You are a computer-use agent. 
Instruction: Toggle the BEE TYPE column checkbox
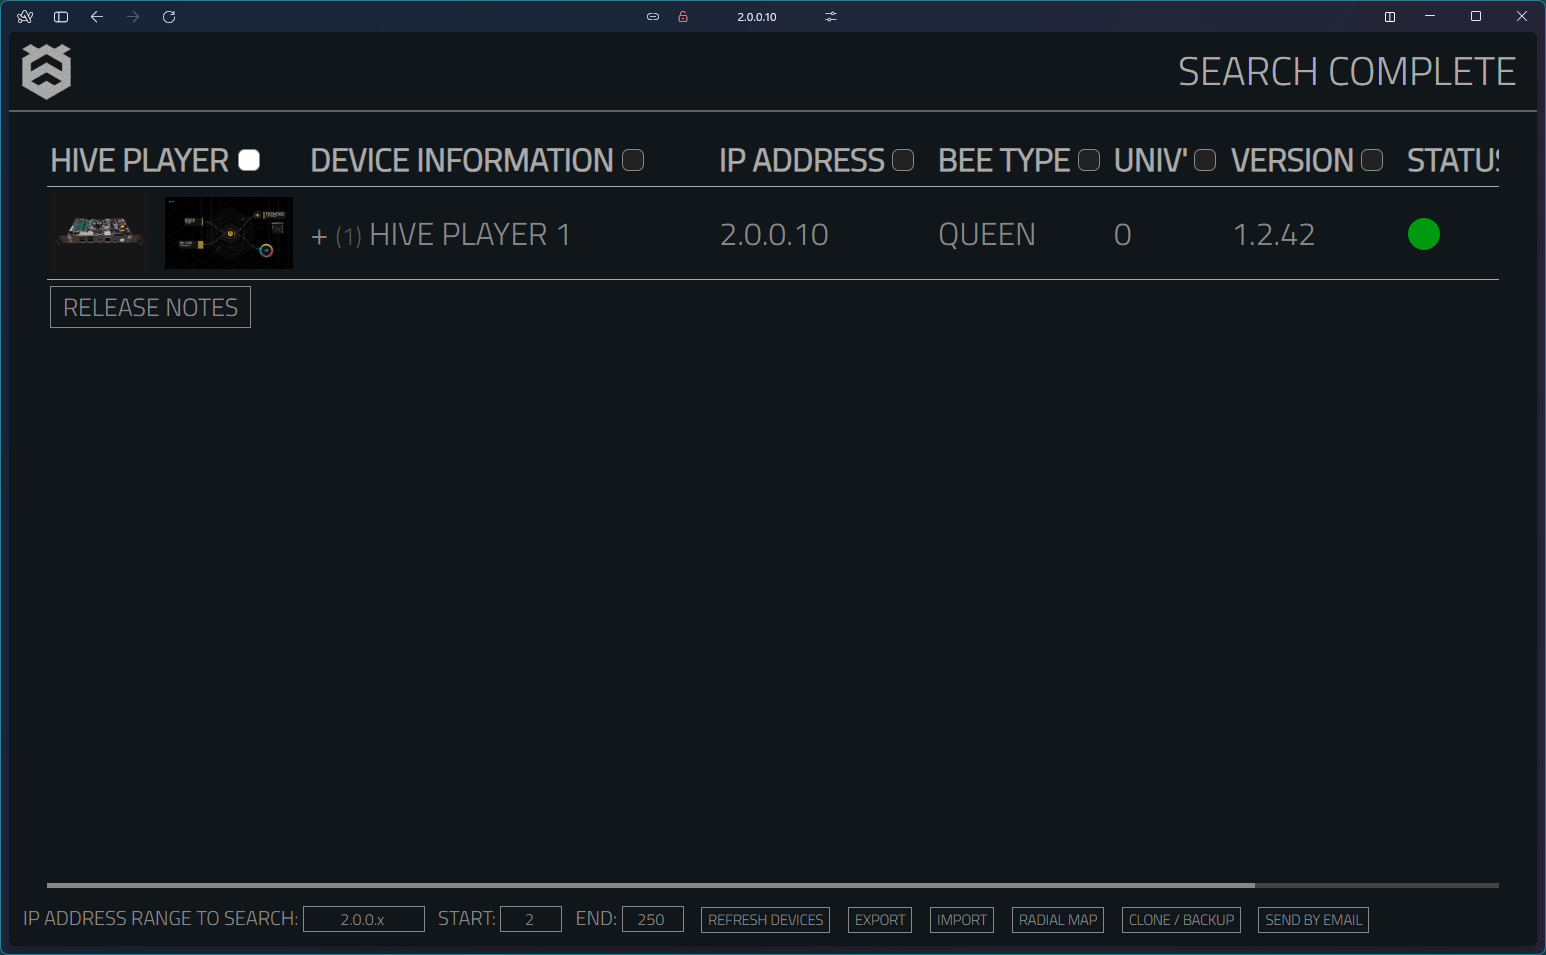point(1089,160)
